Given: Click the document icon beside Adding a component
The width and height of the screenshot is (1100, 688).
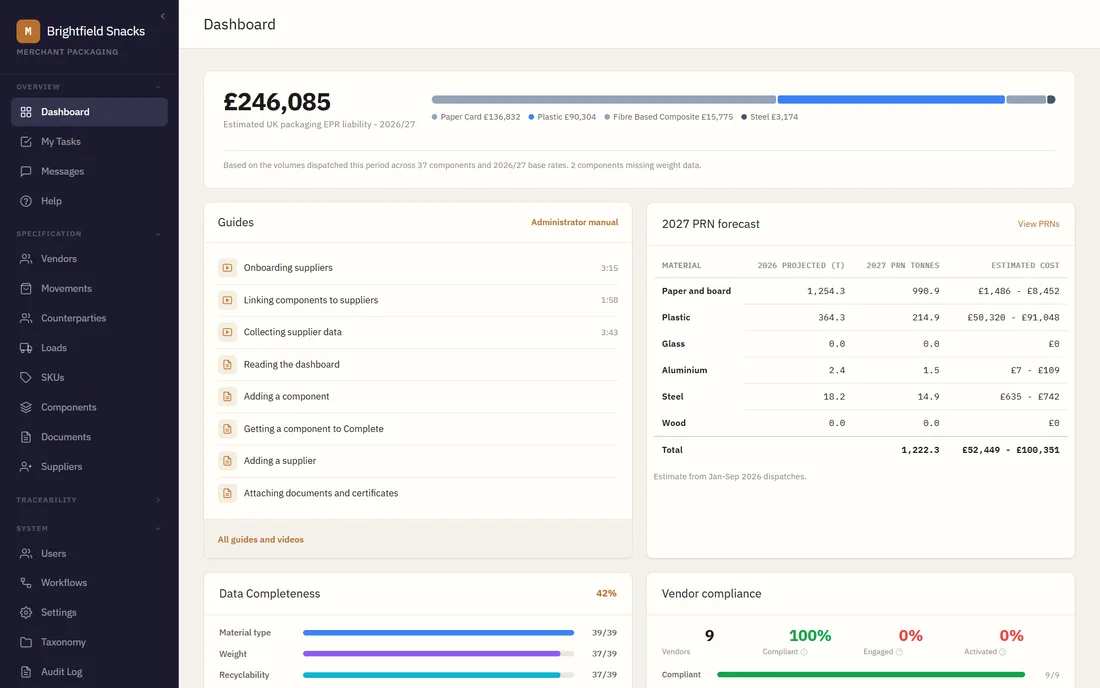Looking at the screenshot, I should pyautogui.click(x=227, y=397).
